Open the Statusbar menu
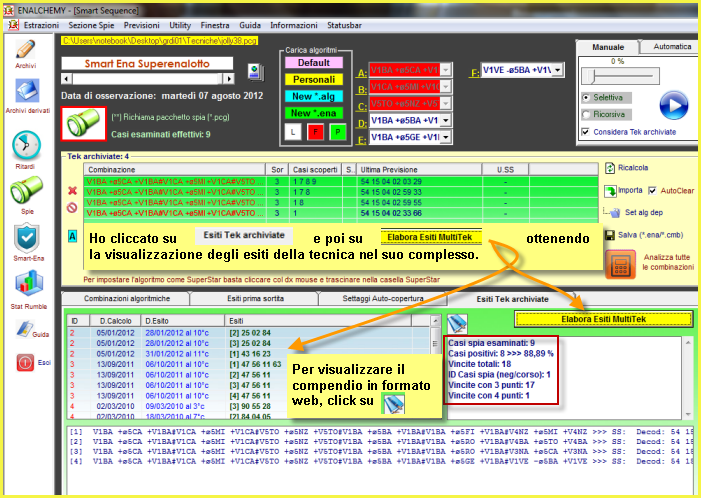 [x=344, y=25]
